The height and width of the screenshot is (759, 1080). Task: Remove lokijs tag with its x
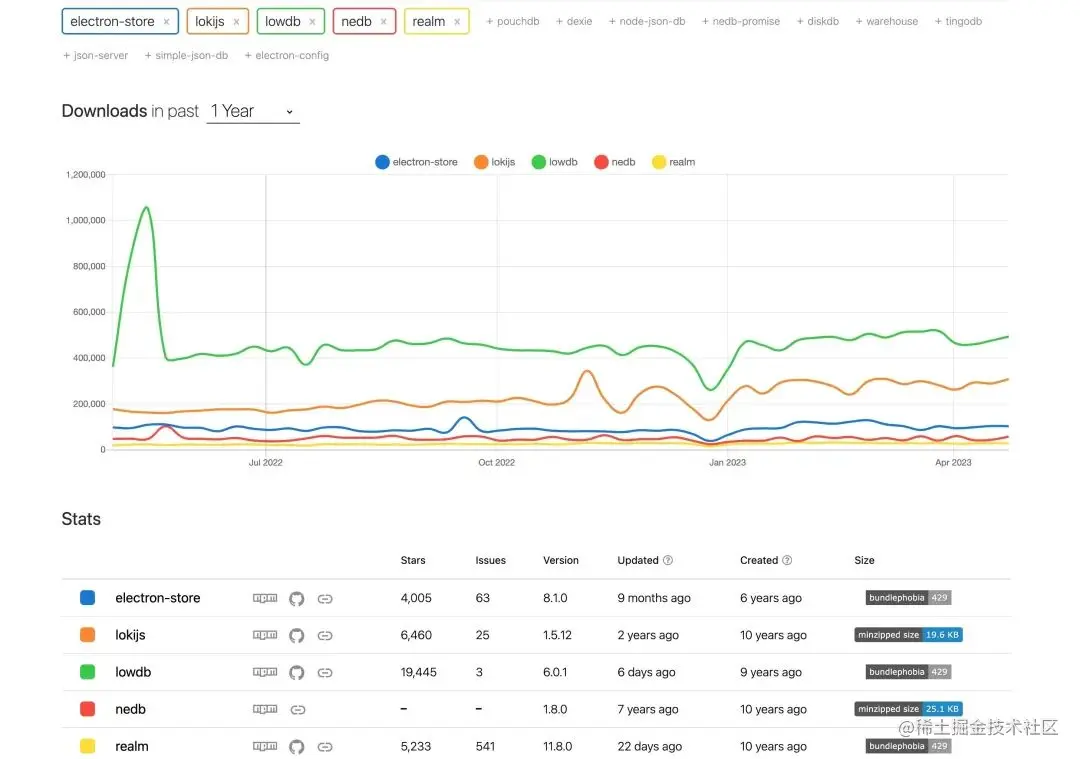[236, 22]
